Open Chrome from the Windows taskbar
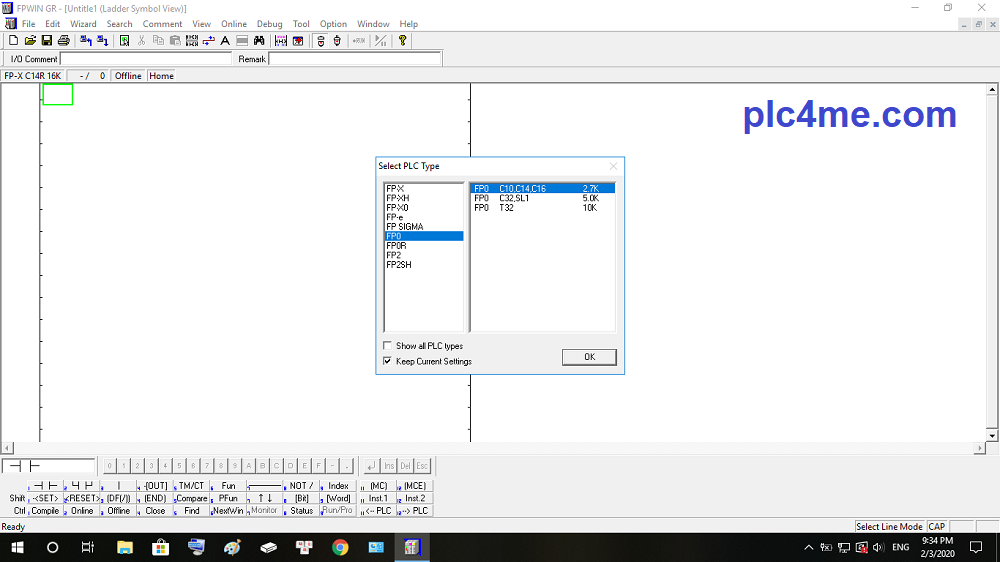The width and height of the screenshot is (1000, 562). pos(340,547)
